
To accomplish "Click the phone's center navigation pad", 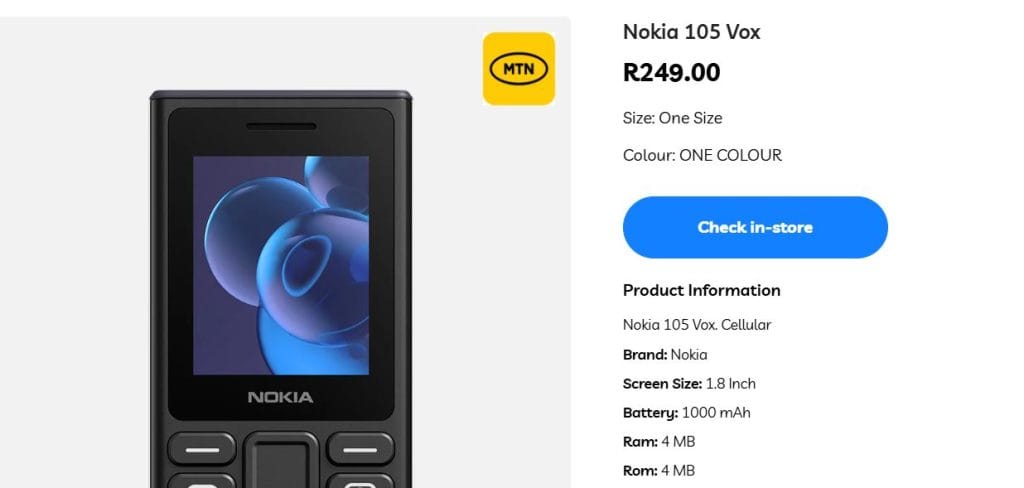I will tap(281, 461).
